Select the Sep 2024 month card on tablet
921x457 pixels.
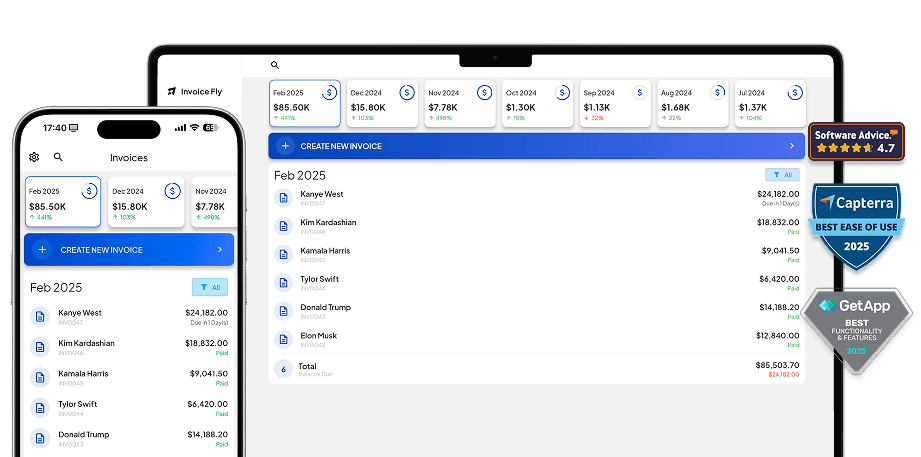pyautogui.click(x=615, y=104)
